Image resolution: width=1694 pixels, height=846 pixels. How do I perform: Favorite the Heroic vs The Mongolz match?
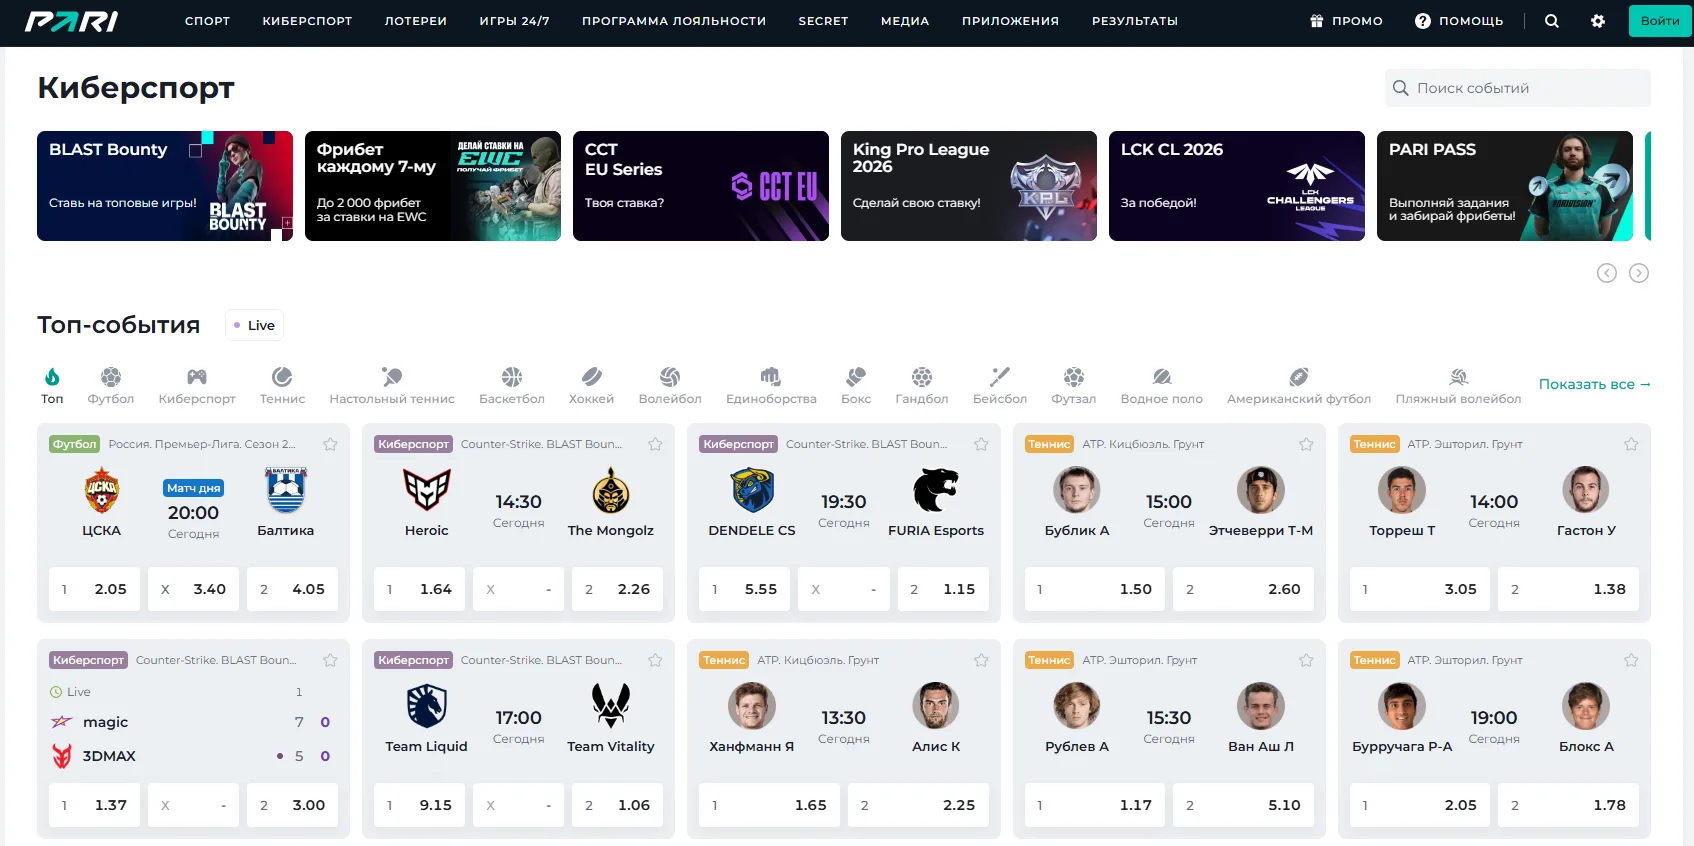[656, 444]
